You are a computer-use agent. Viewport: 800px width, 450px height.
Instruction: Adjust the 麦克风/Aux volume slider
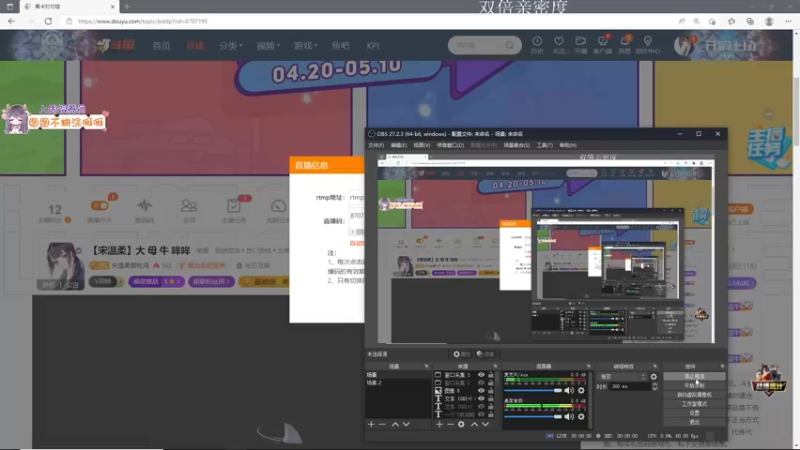click(533, 390)
